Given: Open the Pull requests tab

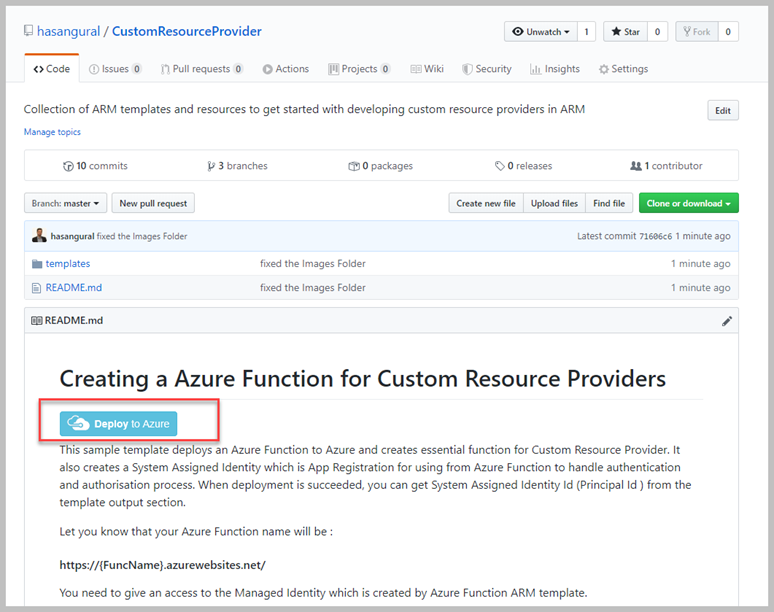Looking at the screenshot, I should point(201,69).
